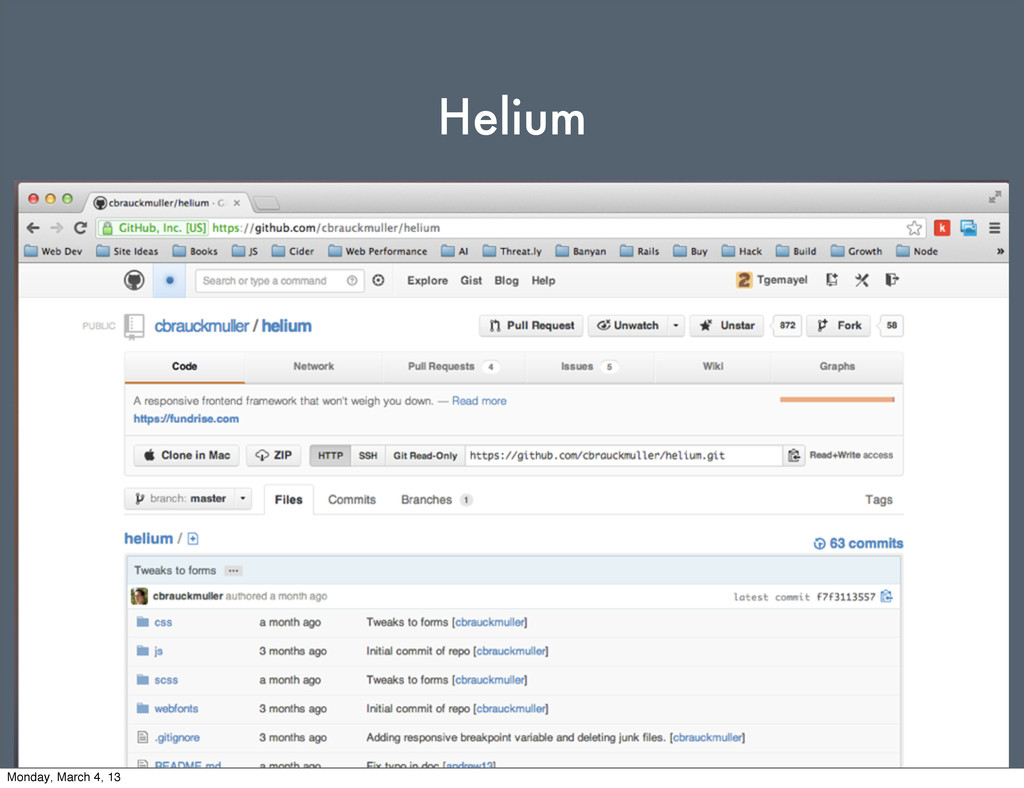Viewport: 1024px width, 788px height.
Task: Open the Explore navigation link
Action: click(x=427, y=281)
